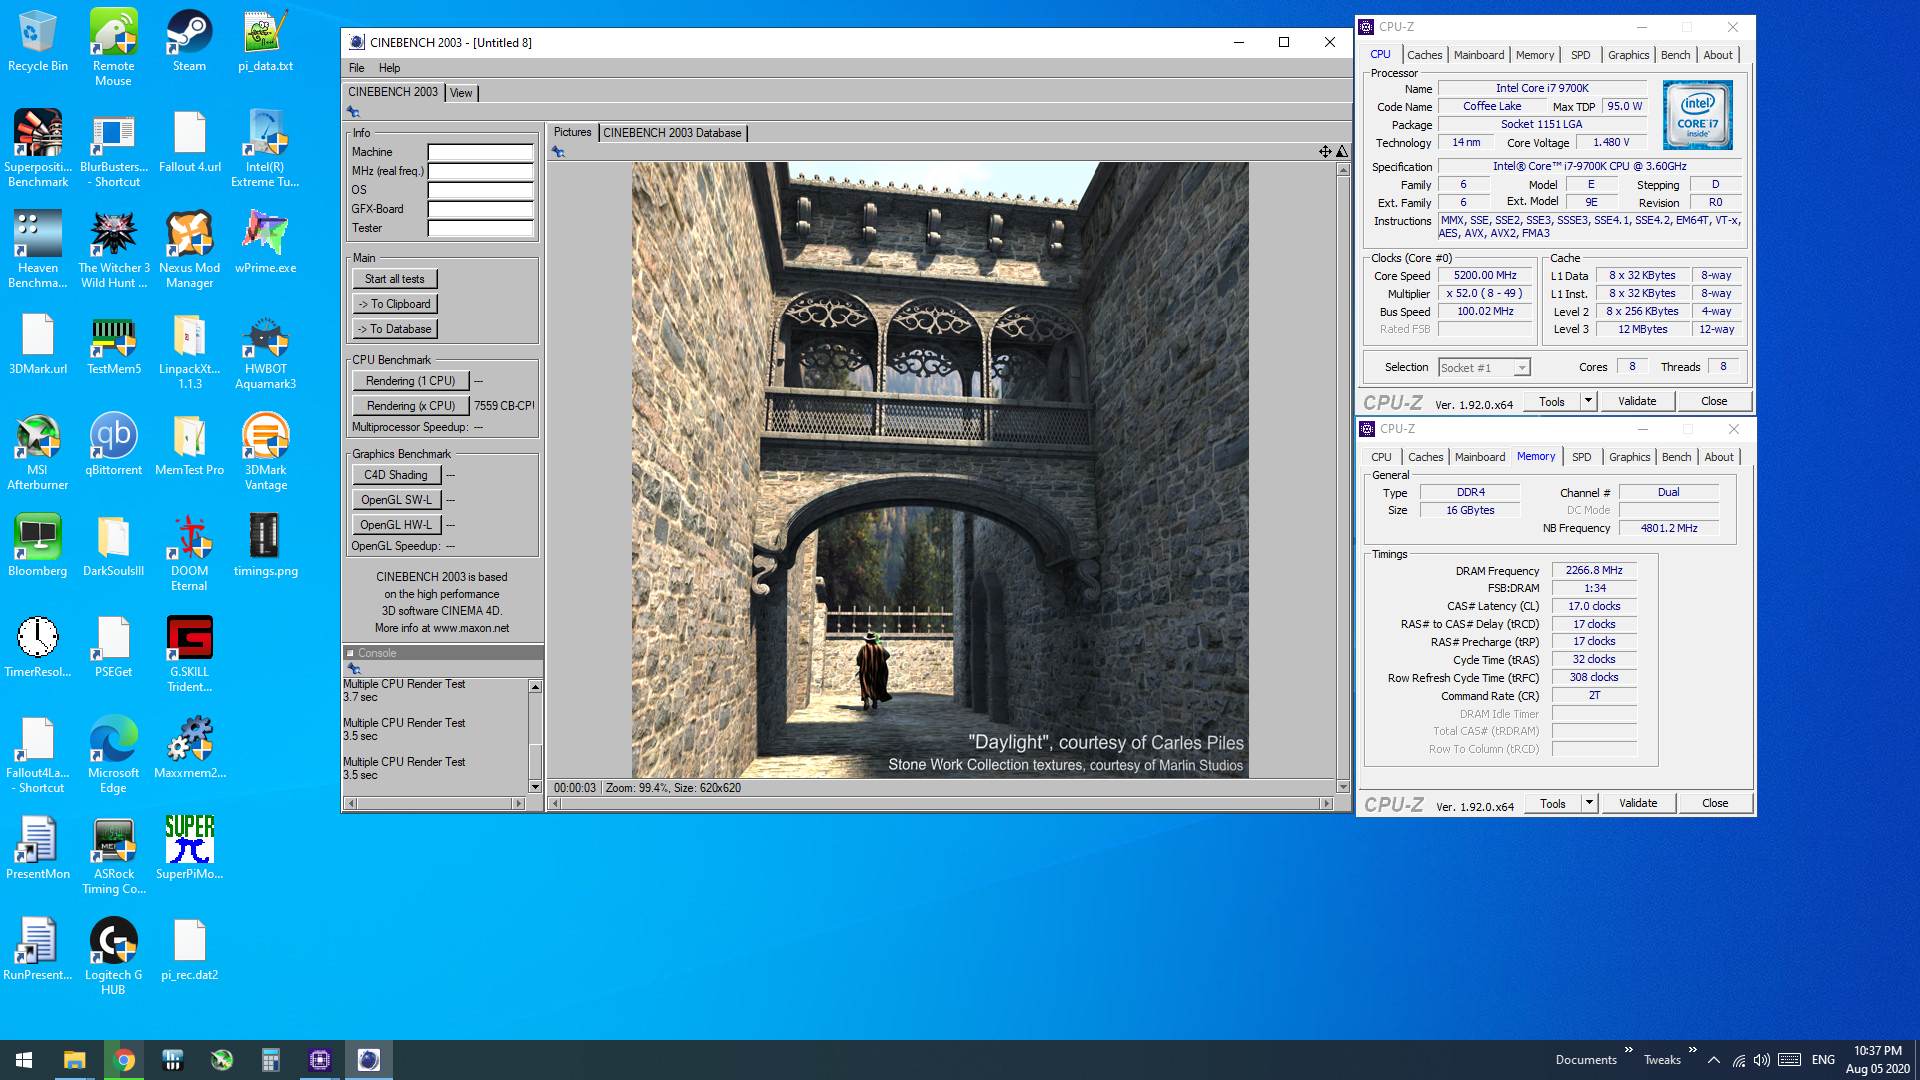
Task: Click the CPU-Z taskbar icon
Action: tap(320, 1060)
